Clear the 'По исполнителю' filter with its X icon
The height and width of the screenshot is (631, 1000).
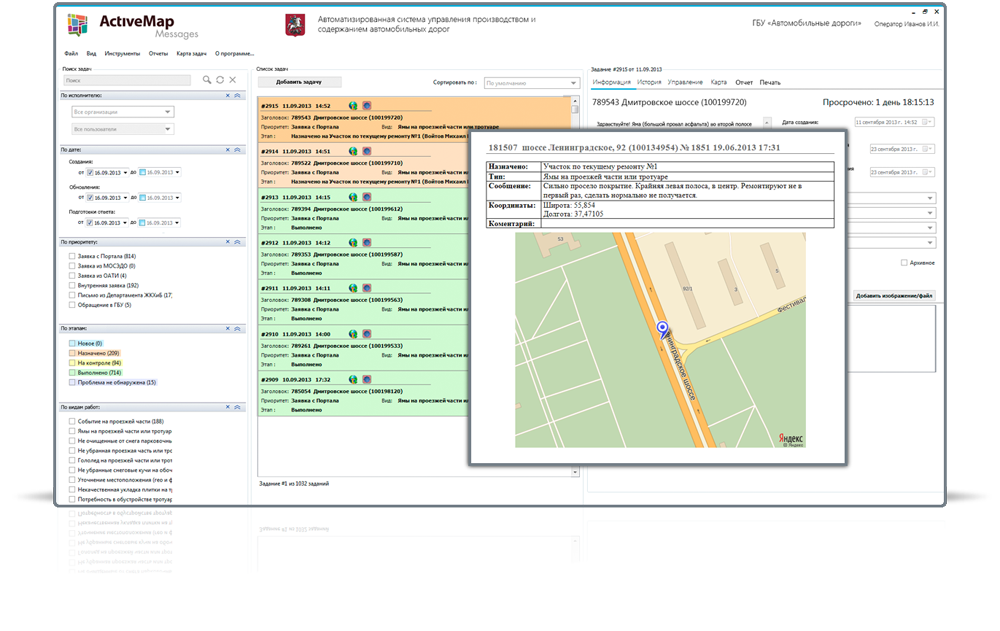tap(227, 95)
